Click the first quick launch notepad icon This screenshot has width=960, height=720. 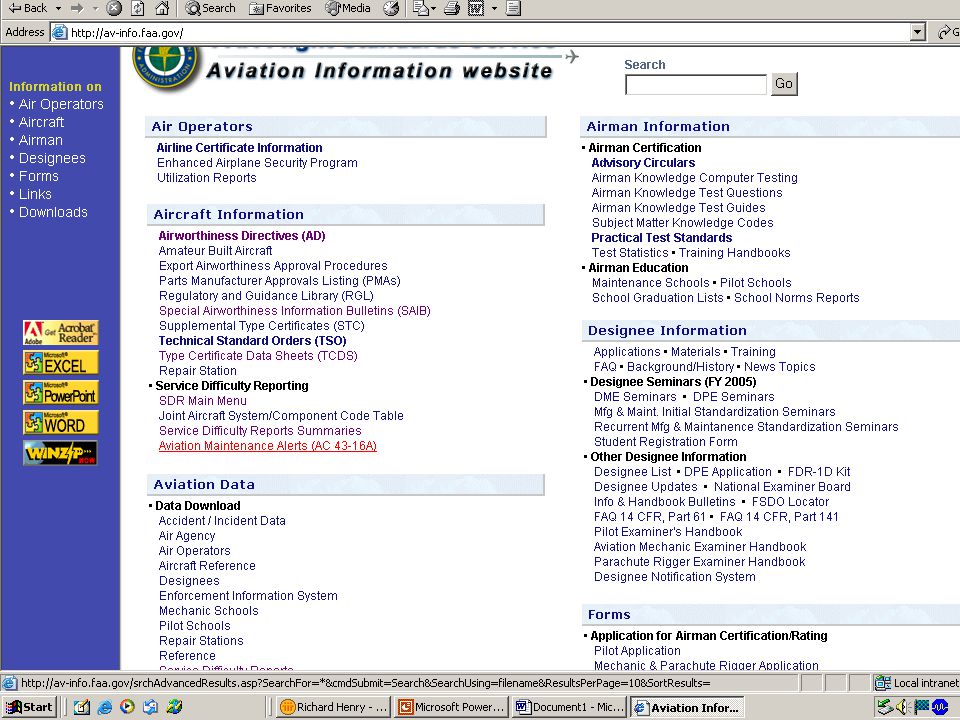(81, 707)
